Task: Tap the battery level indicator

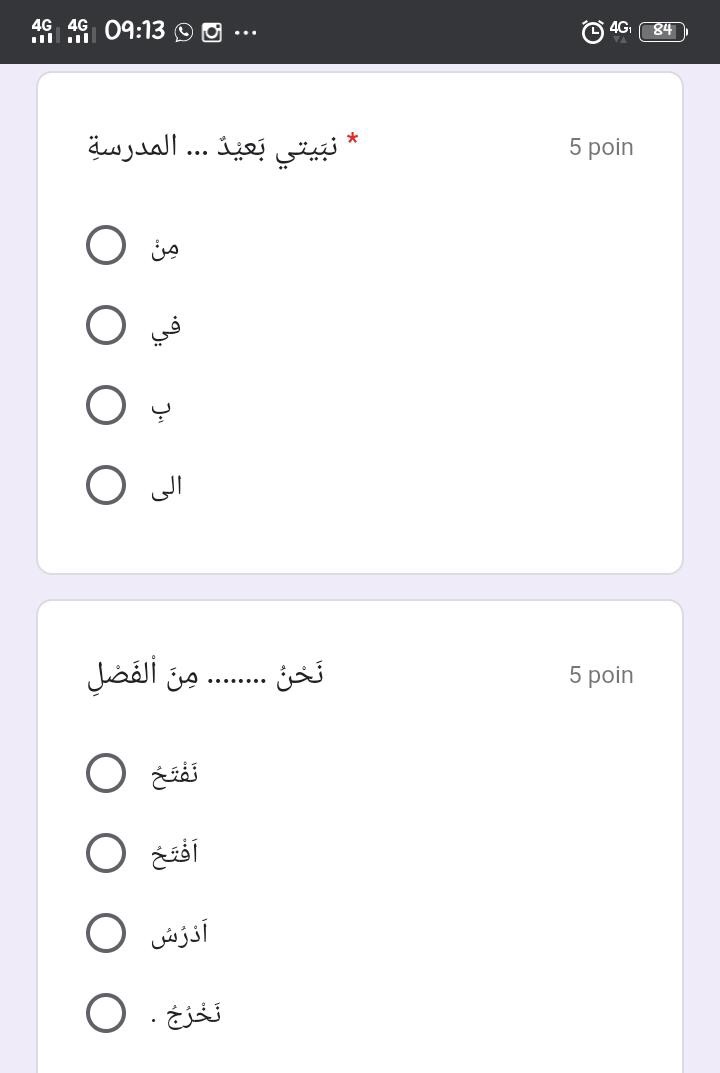Action: click(662, 31)
